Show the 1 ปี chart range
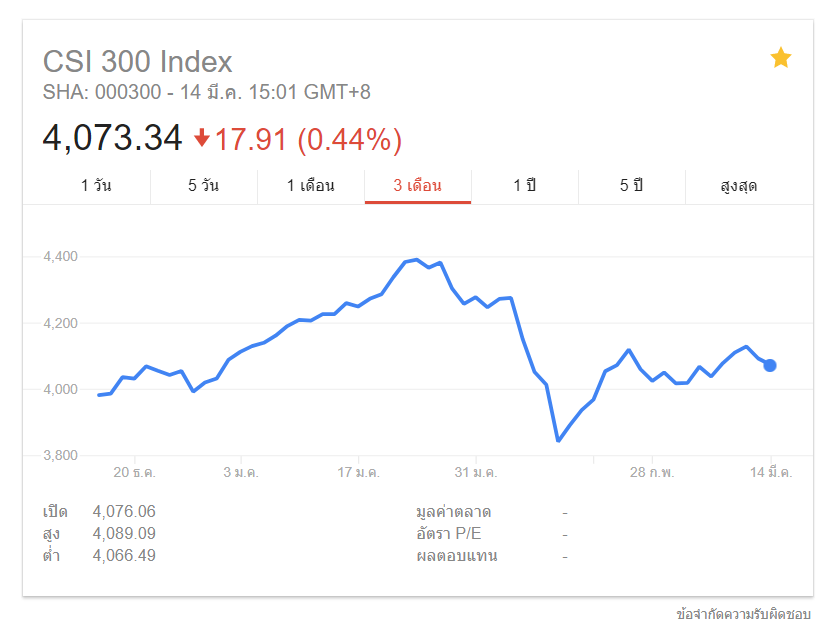 click(525, 186)
